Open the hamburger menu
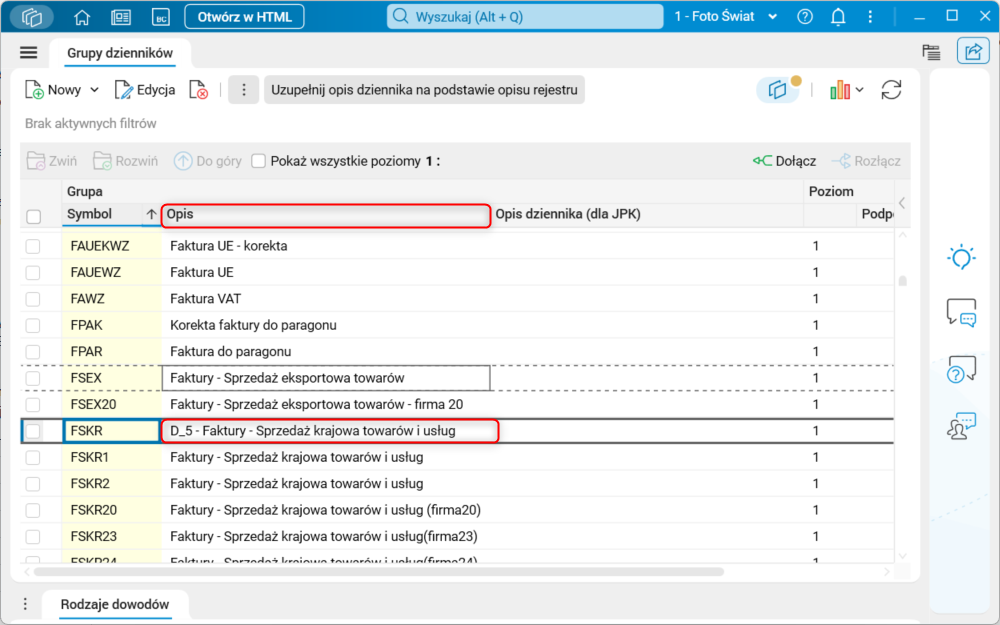 [x=29, y=52]
